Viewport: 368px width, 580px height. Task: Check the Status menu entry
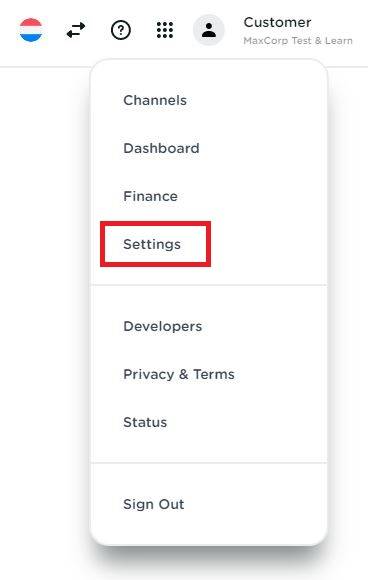click(x=145, y=422)
